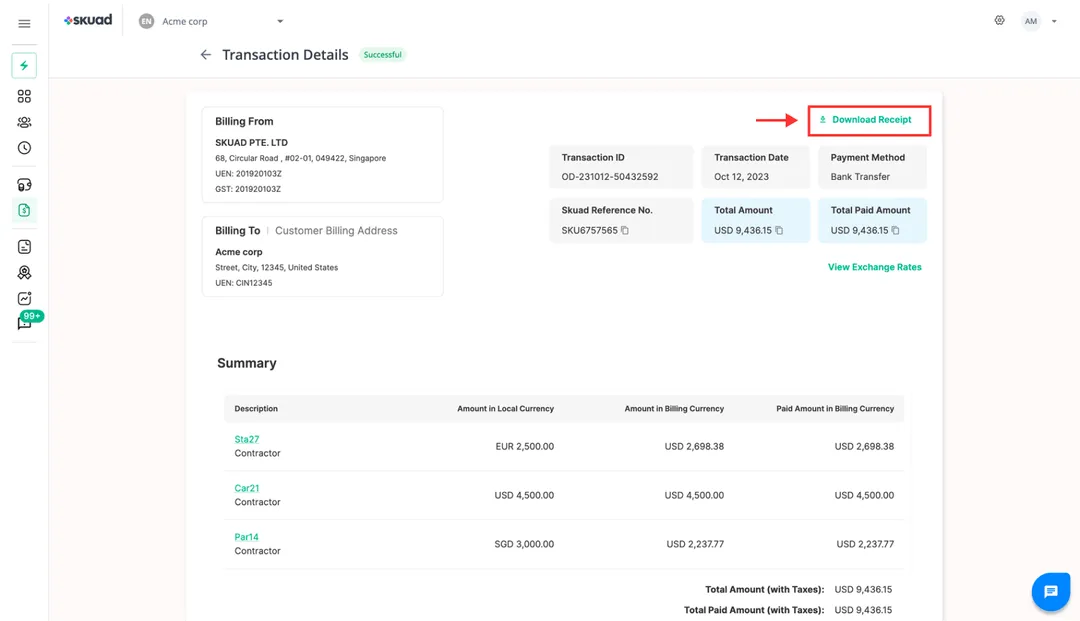View exchange rates
Viewport: 1080px width, 621px height.
point(874,267)
